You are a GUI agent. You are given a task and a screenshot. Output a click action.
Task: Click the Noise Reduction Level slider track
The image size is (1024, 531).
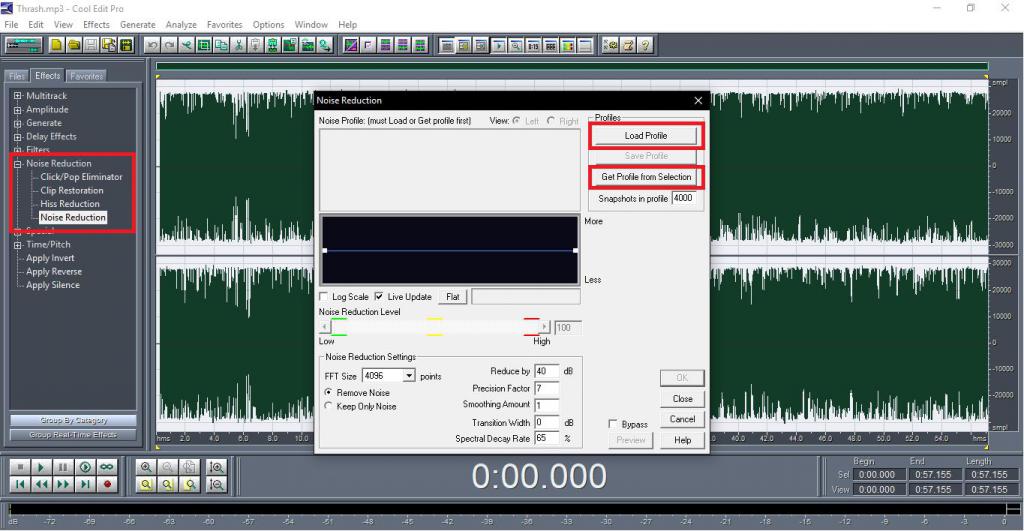coord(435,327)
